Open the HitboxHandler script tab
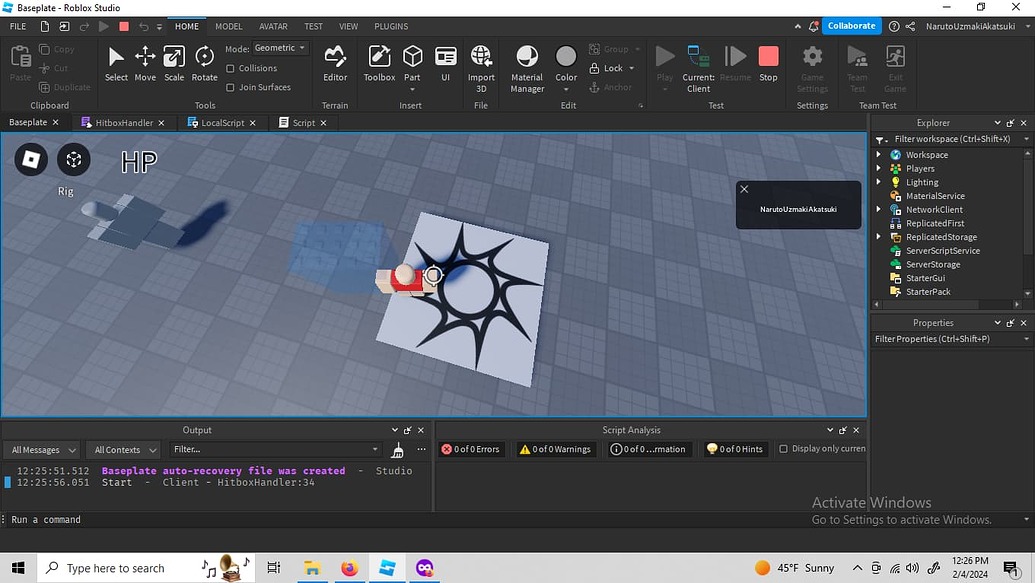 click(124, 122)
